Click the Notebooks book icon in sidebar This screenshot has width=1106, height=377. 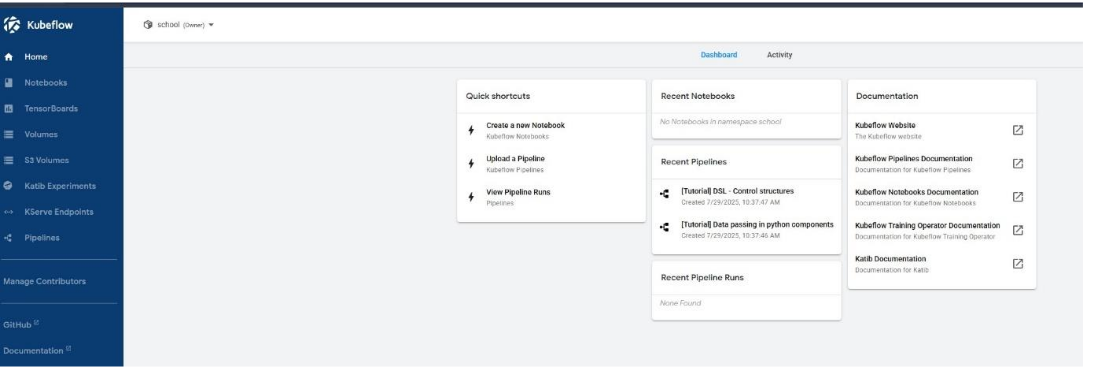pos(8,83)
